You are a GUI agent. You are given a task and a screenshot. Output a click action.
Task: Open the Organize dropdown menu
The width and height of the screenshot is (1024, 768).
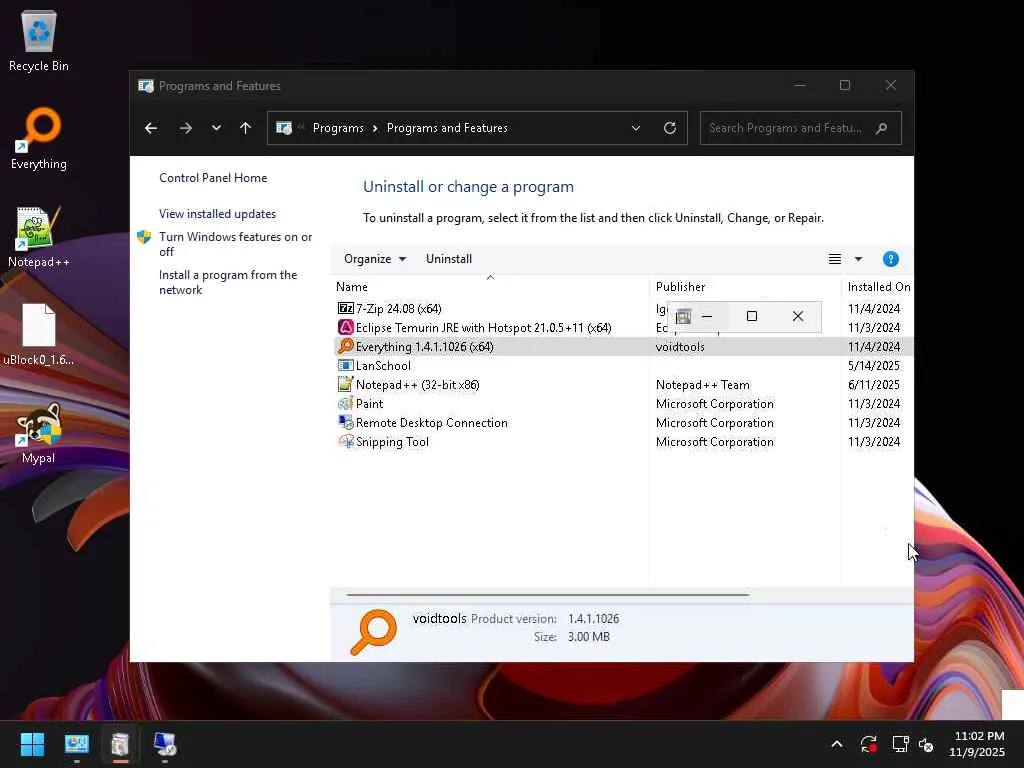pos(375,259)
